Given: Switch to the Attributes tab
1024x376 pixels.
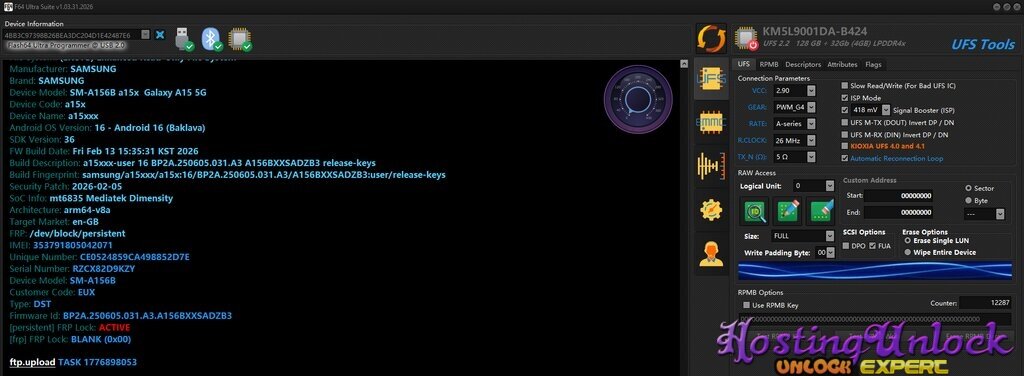Looking at the screenshot, I should point(842,65).
